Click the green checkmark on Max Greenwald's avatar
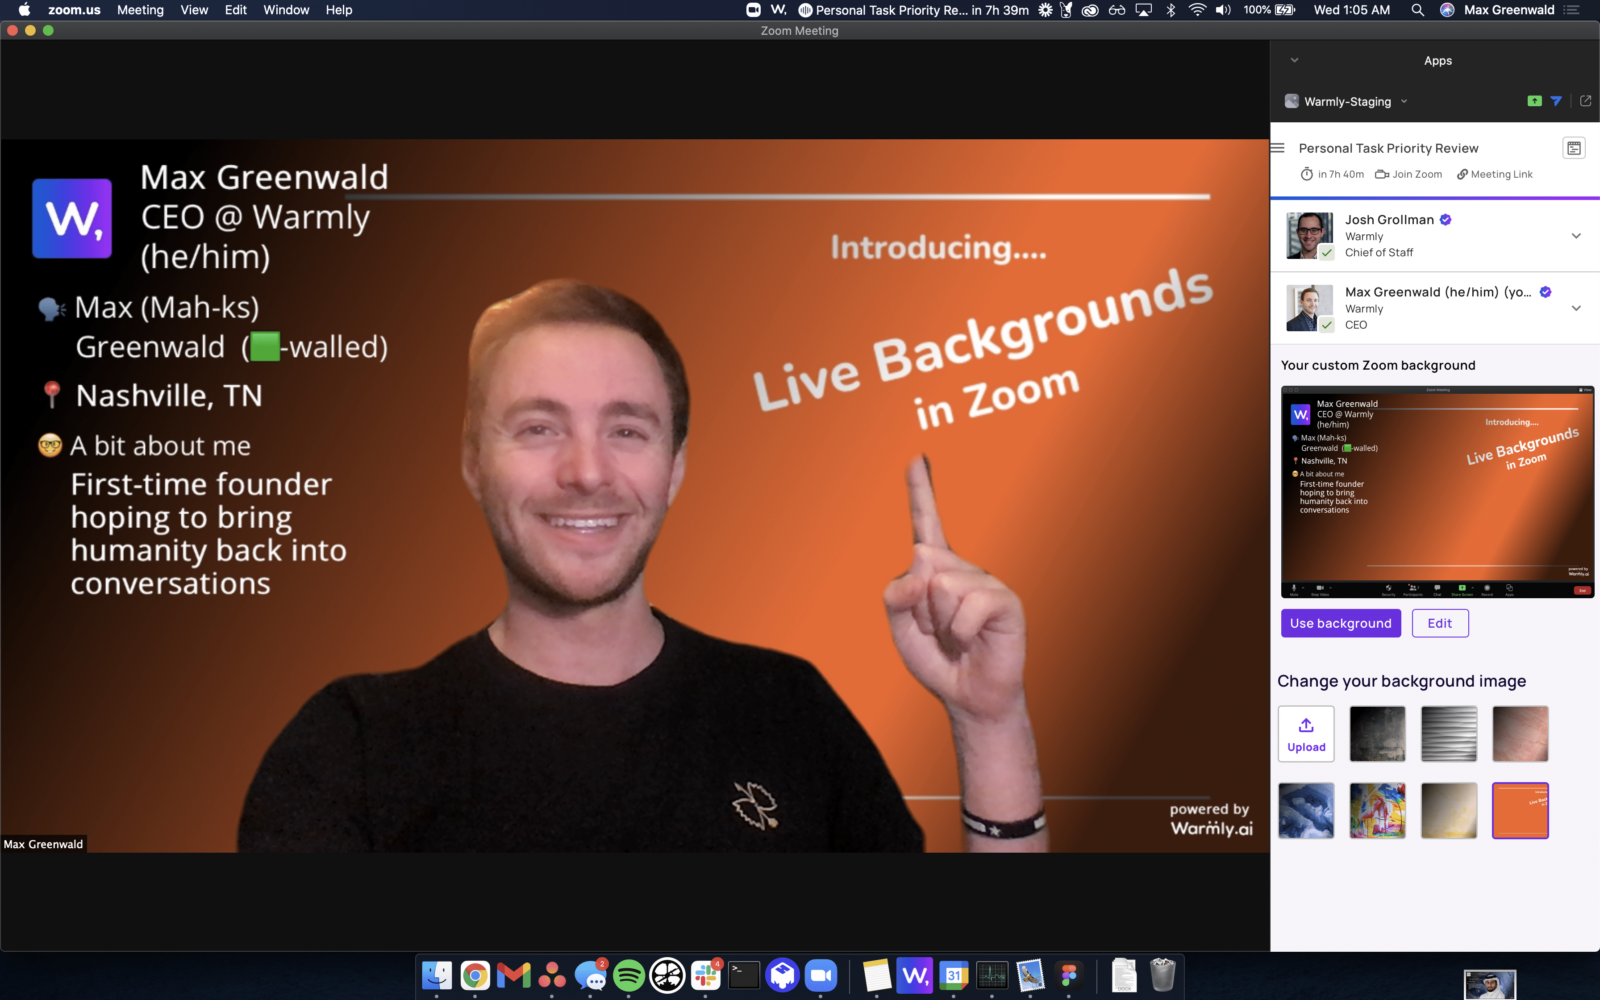 [x=1326, y=325]
